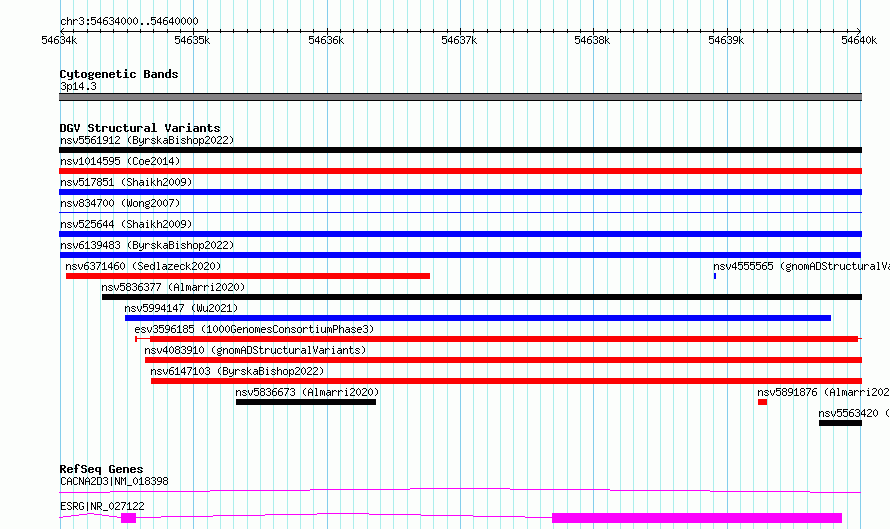Select the gray 3p14.3 cytoband bar
Image resolution: width=890 pixels, height=529 pixels.
click(460, 97)
